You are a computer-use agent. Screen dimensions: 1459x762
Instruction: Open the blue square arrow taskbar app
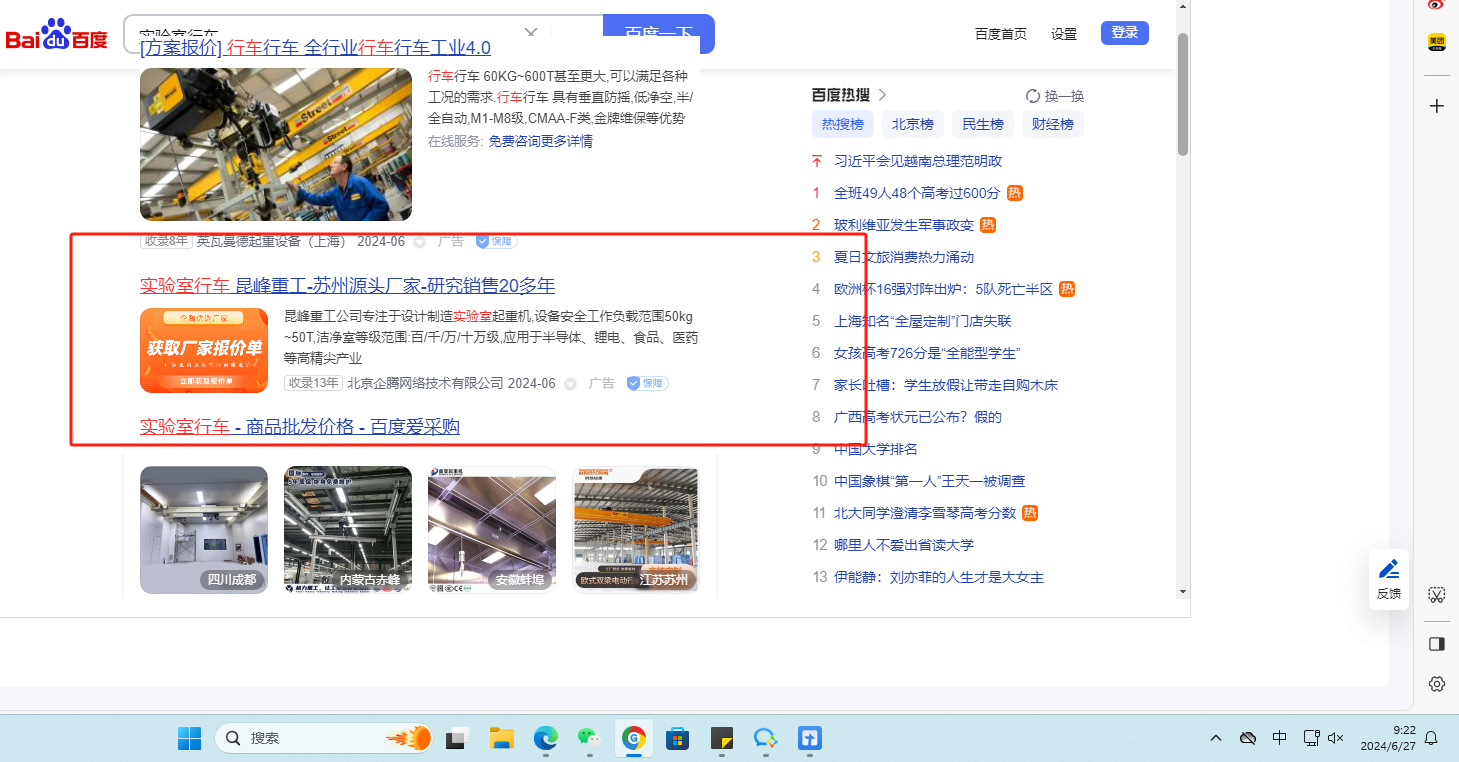tap(810, 738)
